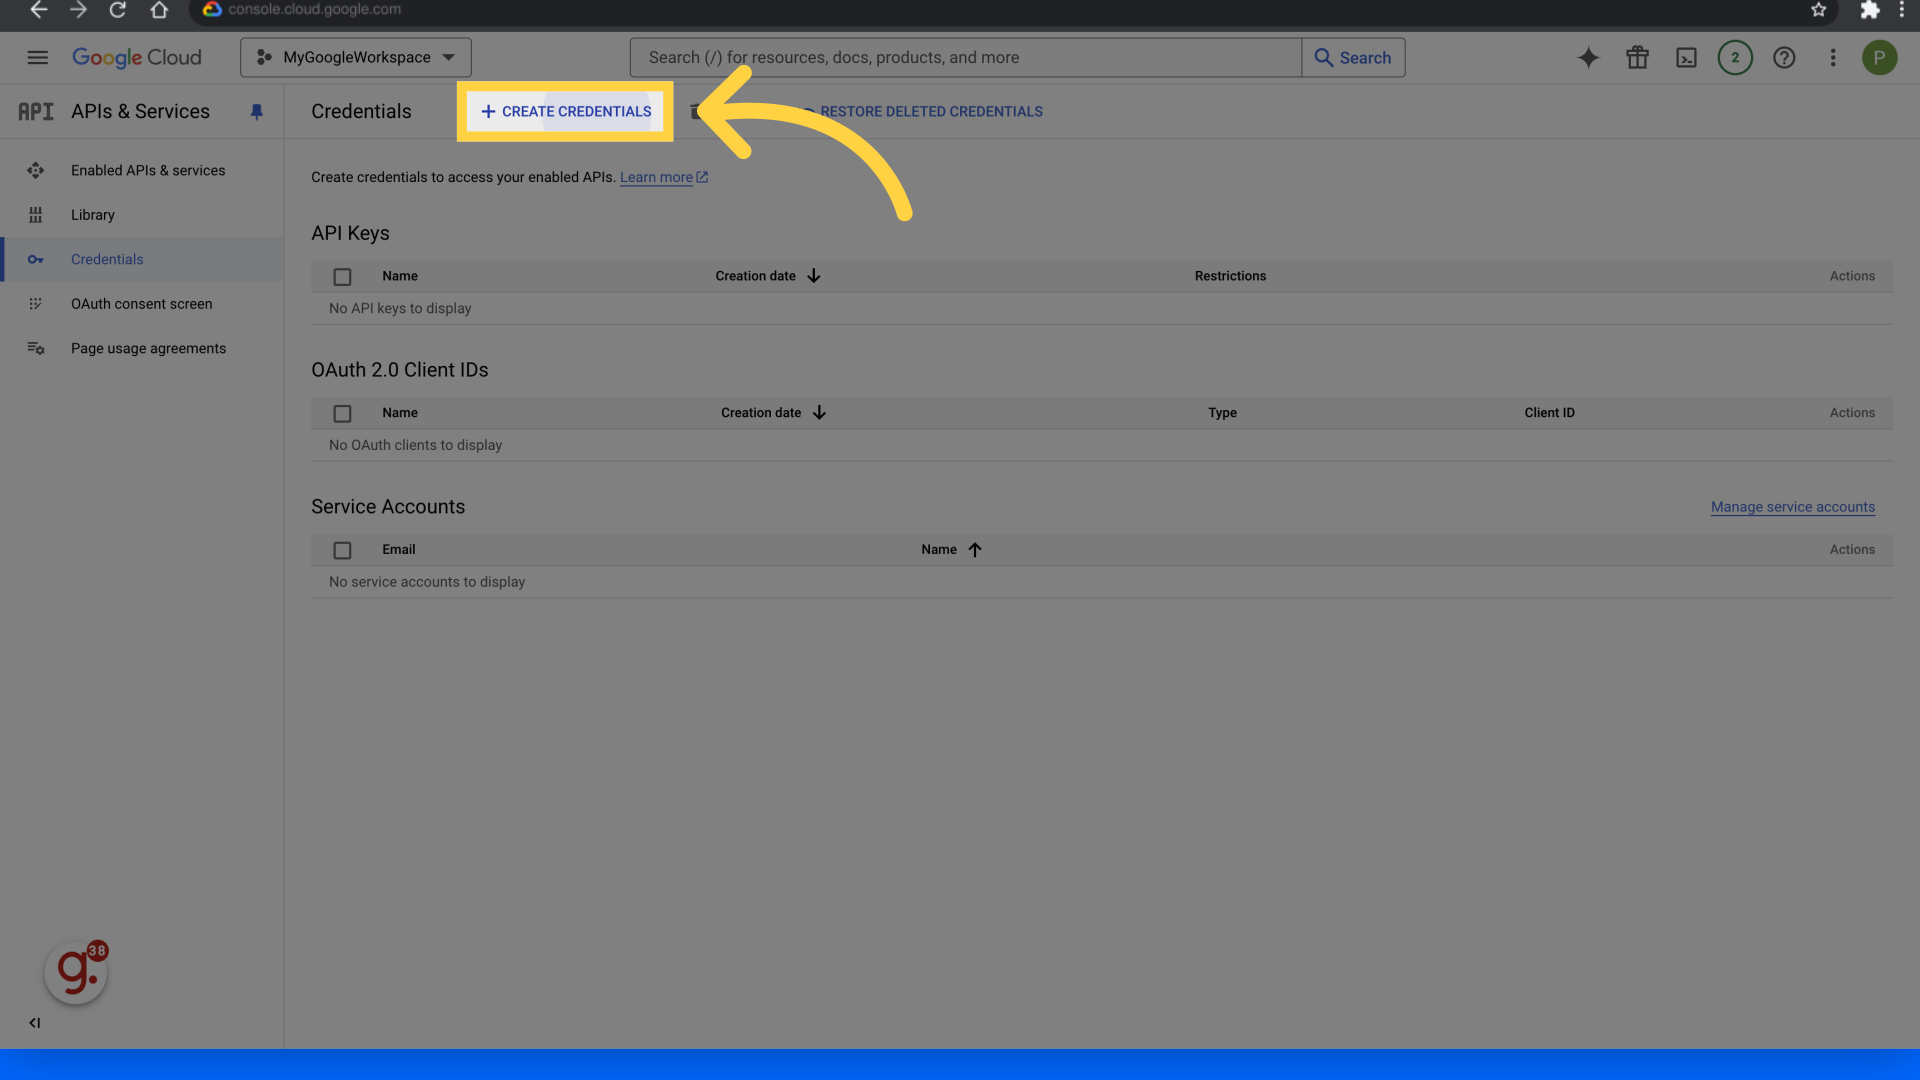Open the main hamburger navigation menu

[37, 58]
